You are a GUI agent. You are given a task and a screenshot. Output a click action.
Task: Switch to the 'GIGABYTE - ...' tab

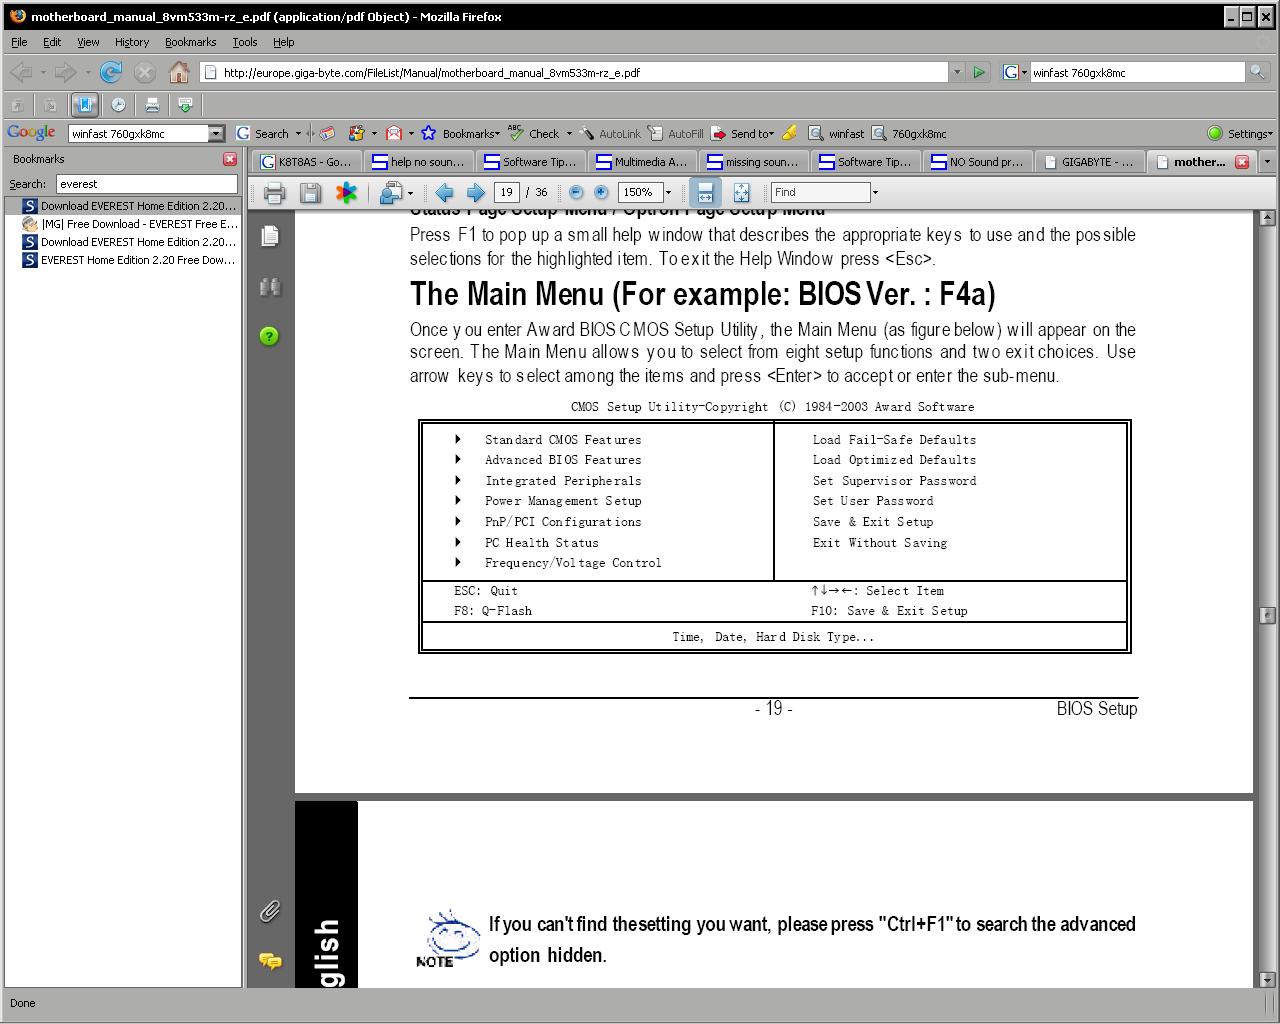click(x=1089, y=161)
